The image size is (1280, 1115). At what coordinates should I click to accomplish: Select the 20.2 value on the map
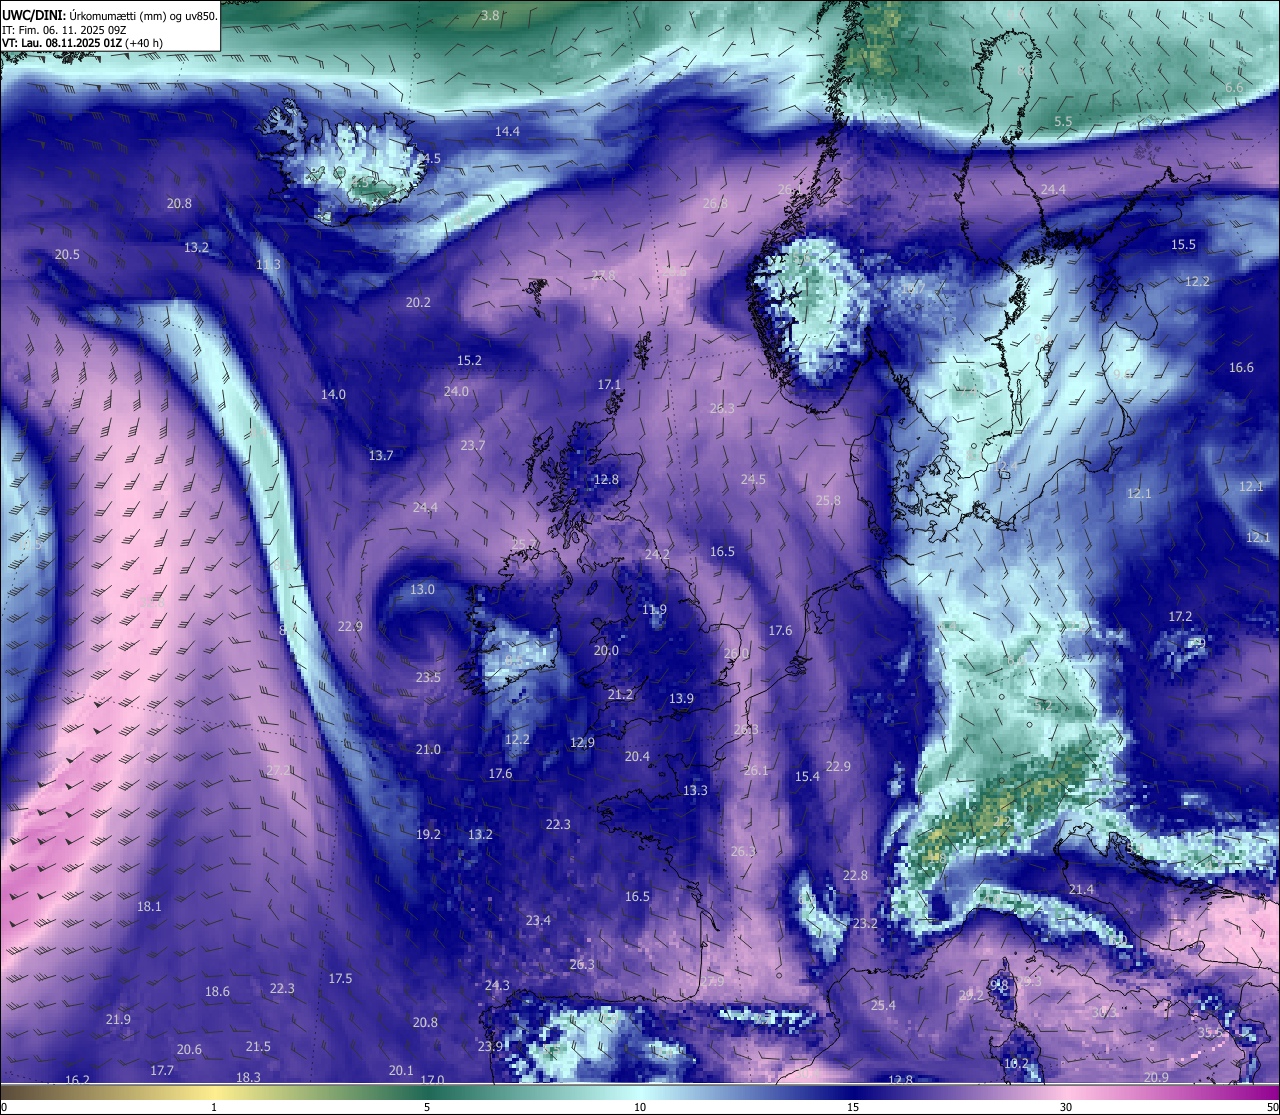pyautogui.click(x=418, y=302)
